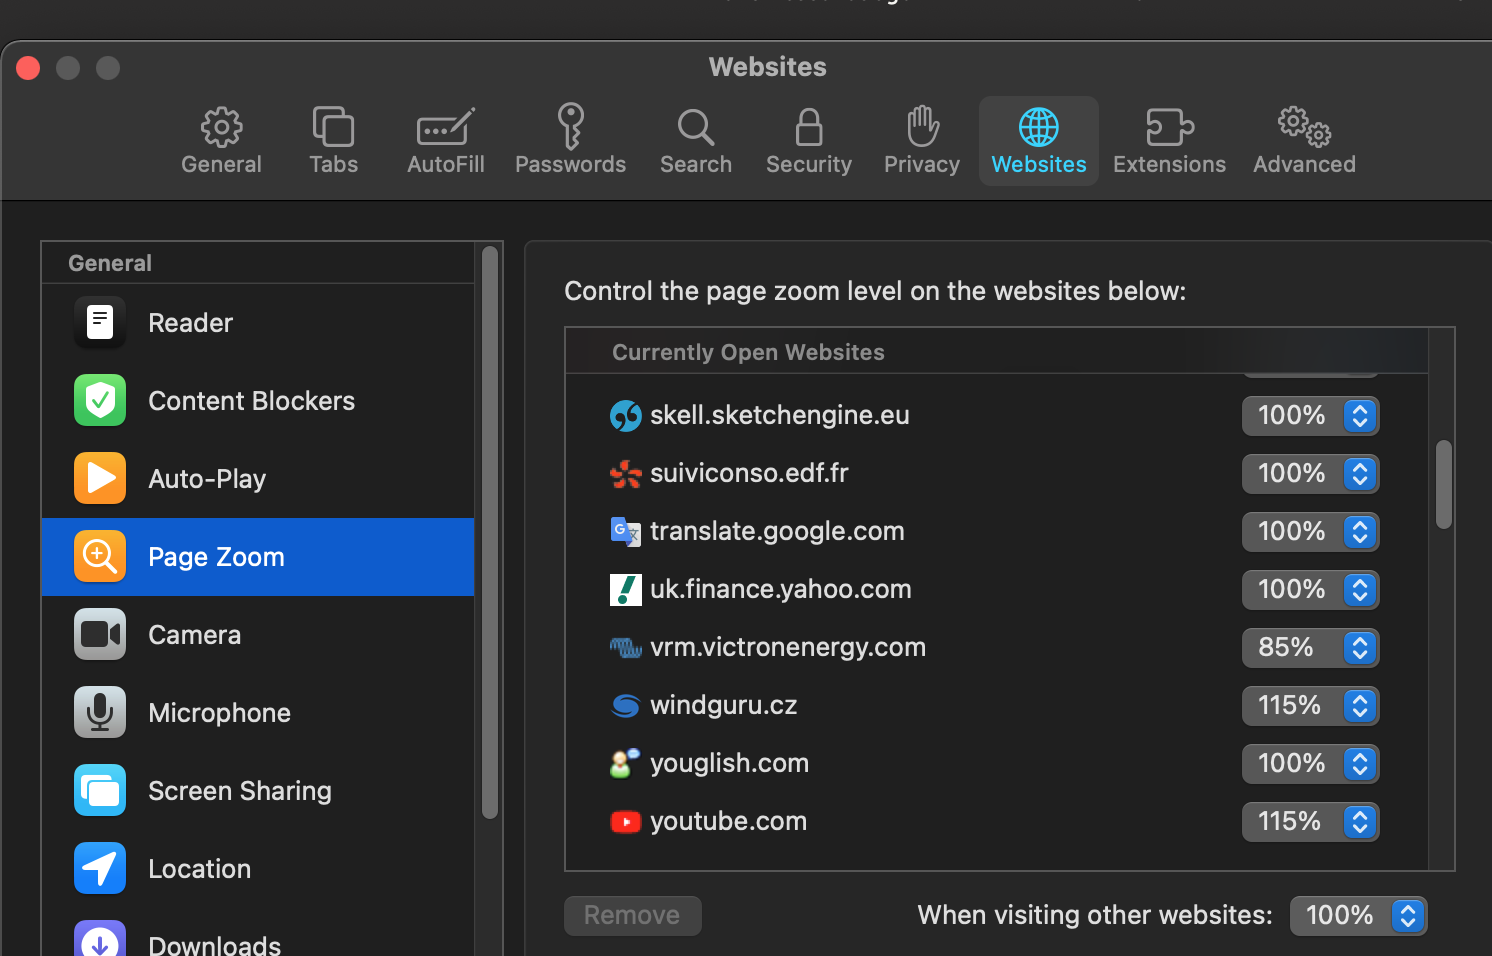The image size is (1492, 956).
Task: Click the youglish.com favicon
Action: [x=626, y=764]
